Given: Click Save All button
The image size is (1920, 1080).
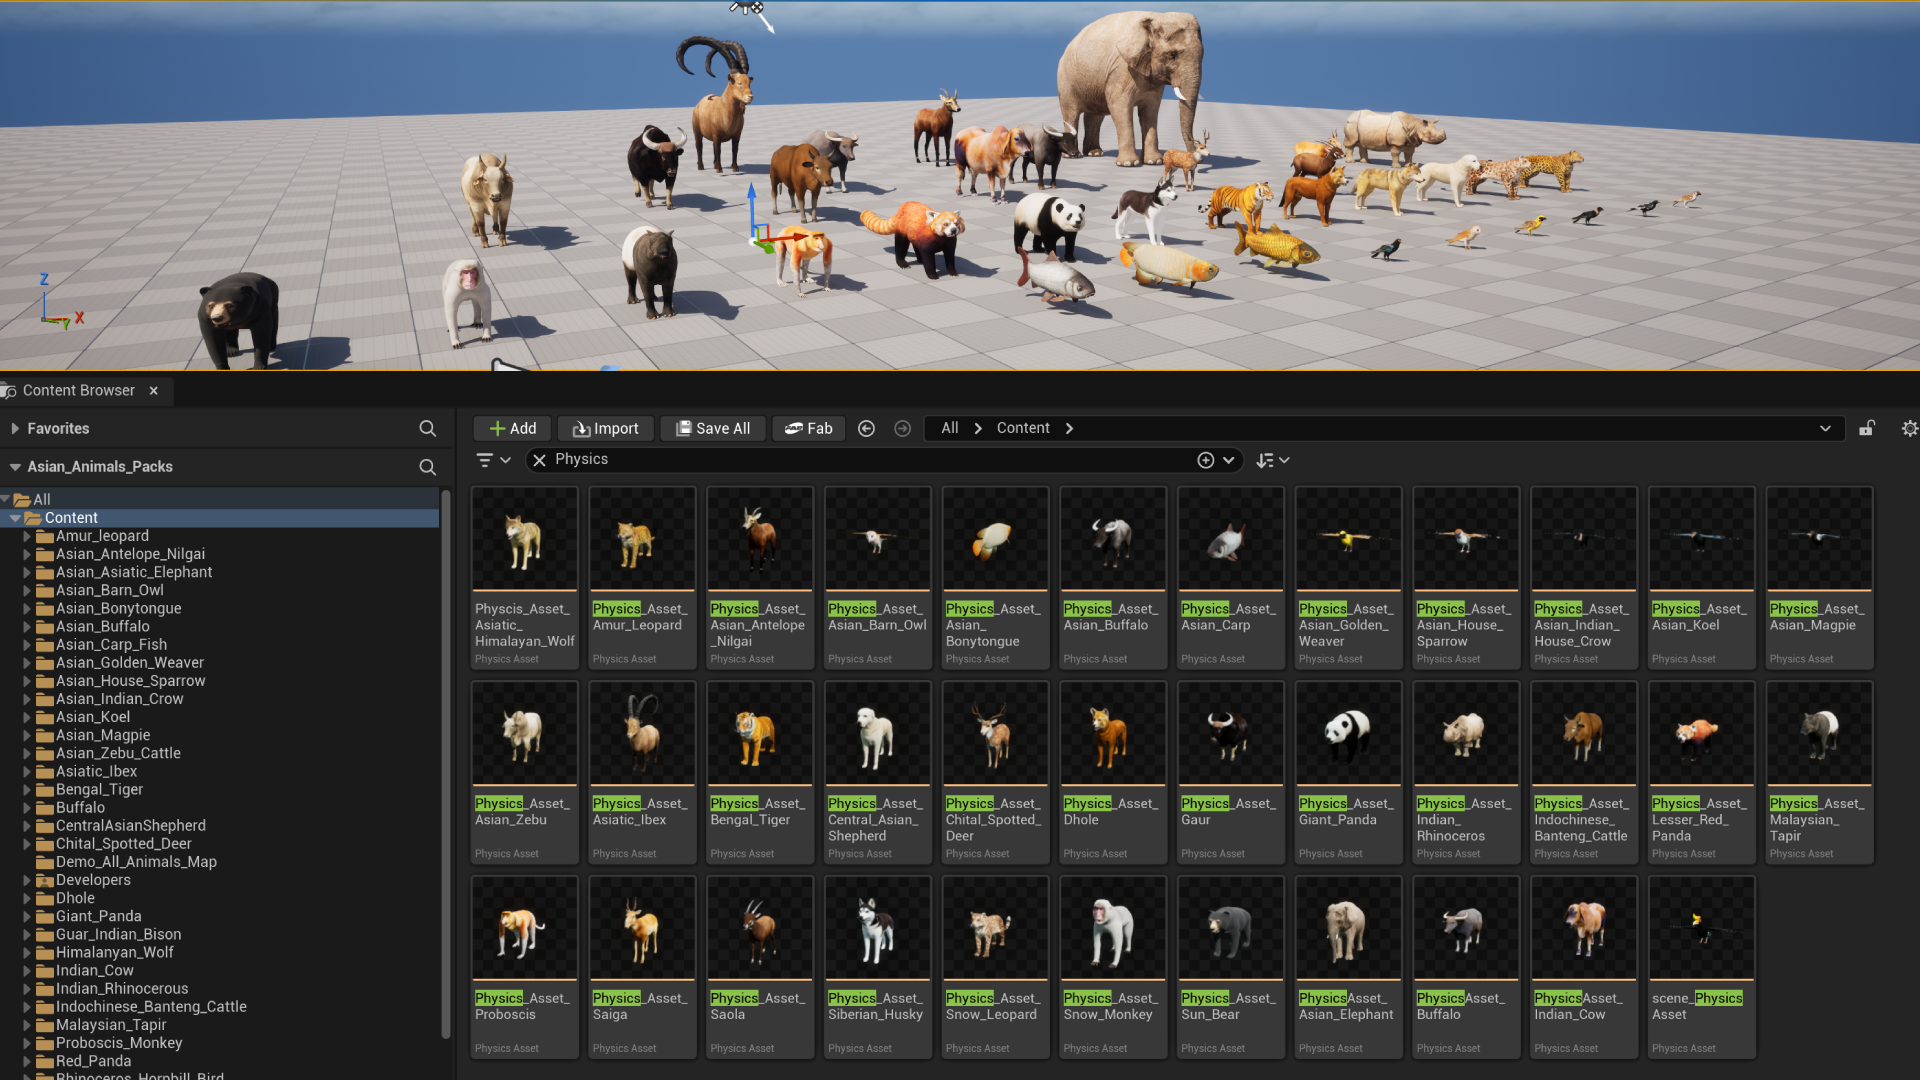Looking at the screenshot, I should 713,428.
